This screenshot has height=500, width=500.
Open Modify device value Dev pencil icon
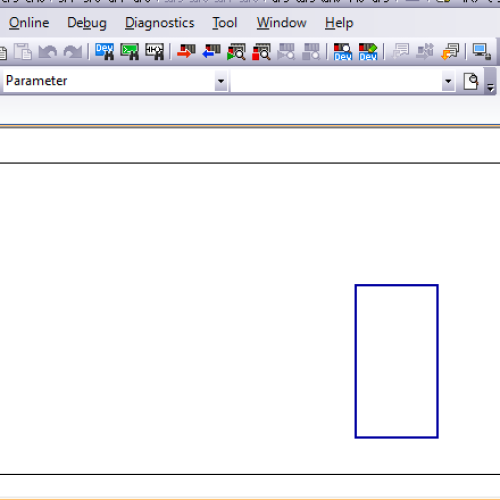(x=368, y=52)
